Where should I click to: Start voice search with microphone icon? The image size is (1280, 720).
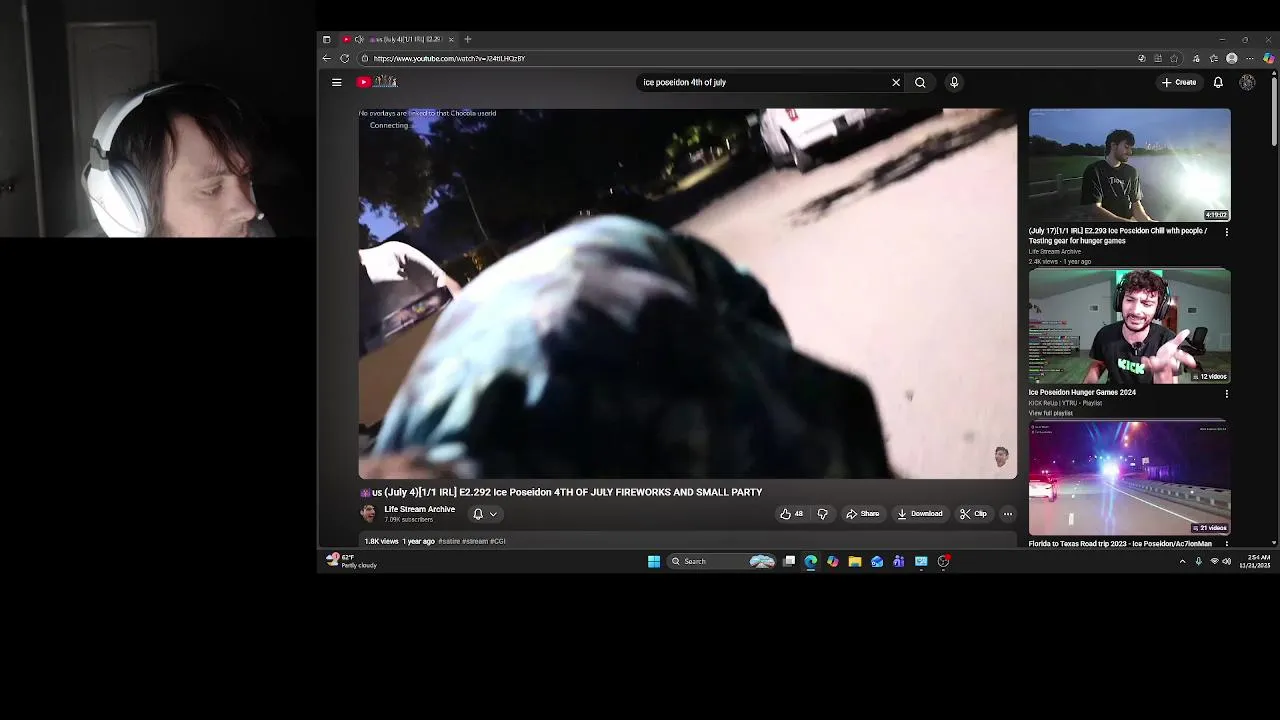[x=954, y=82]
